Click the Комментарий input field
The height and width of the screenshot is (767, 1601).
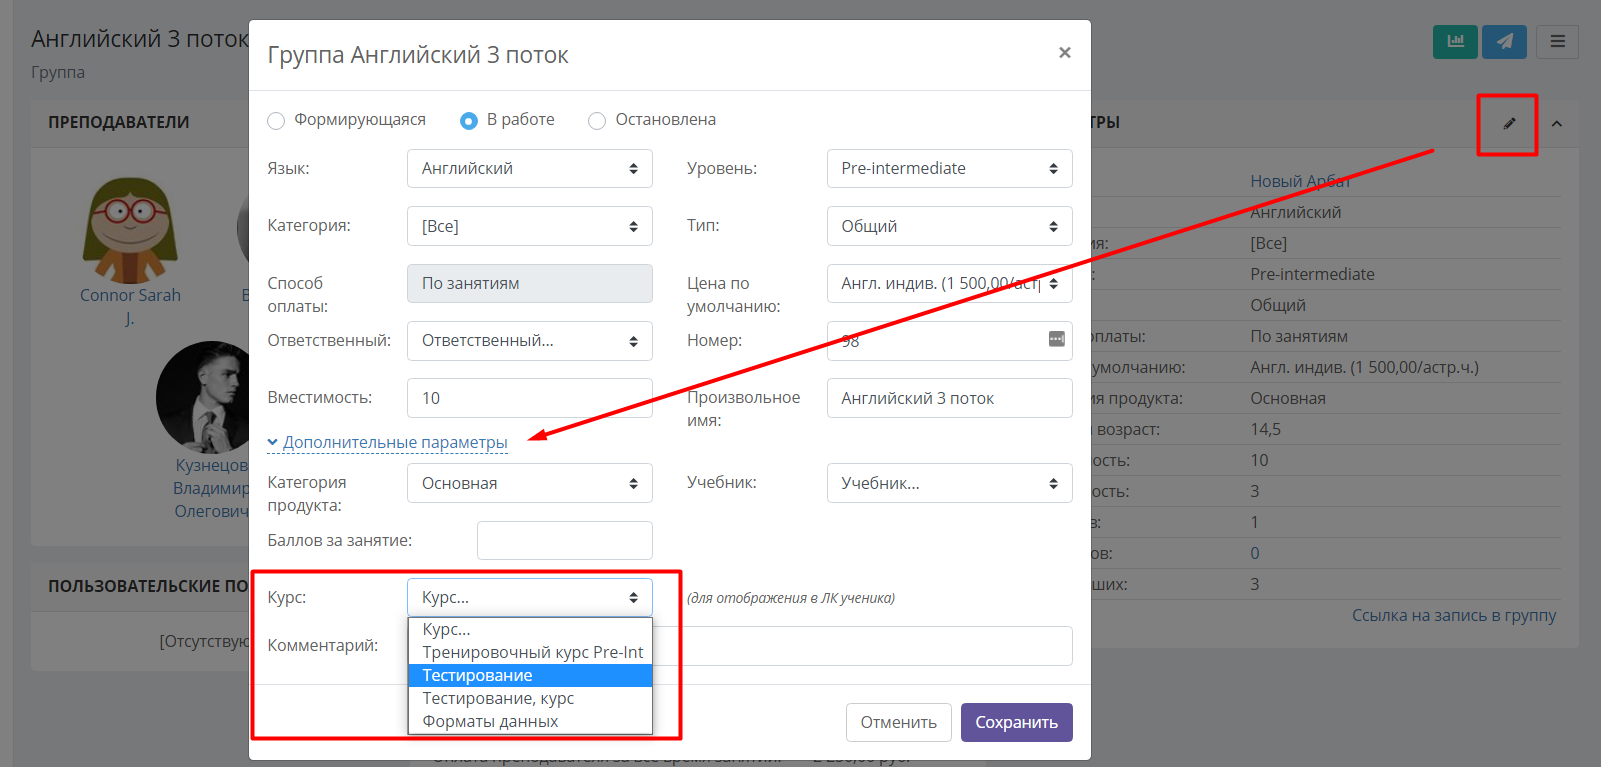coord(864,646)
